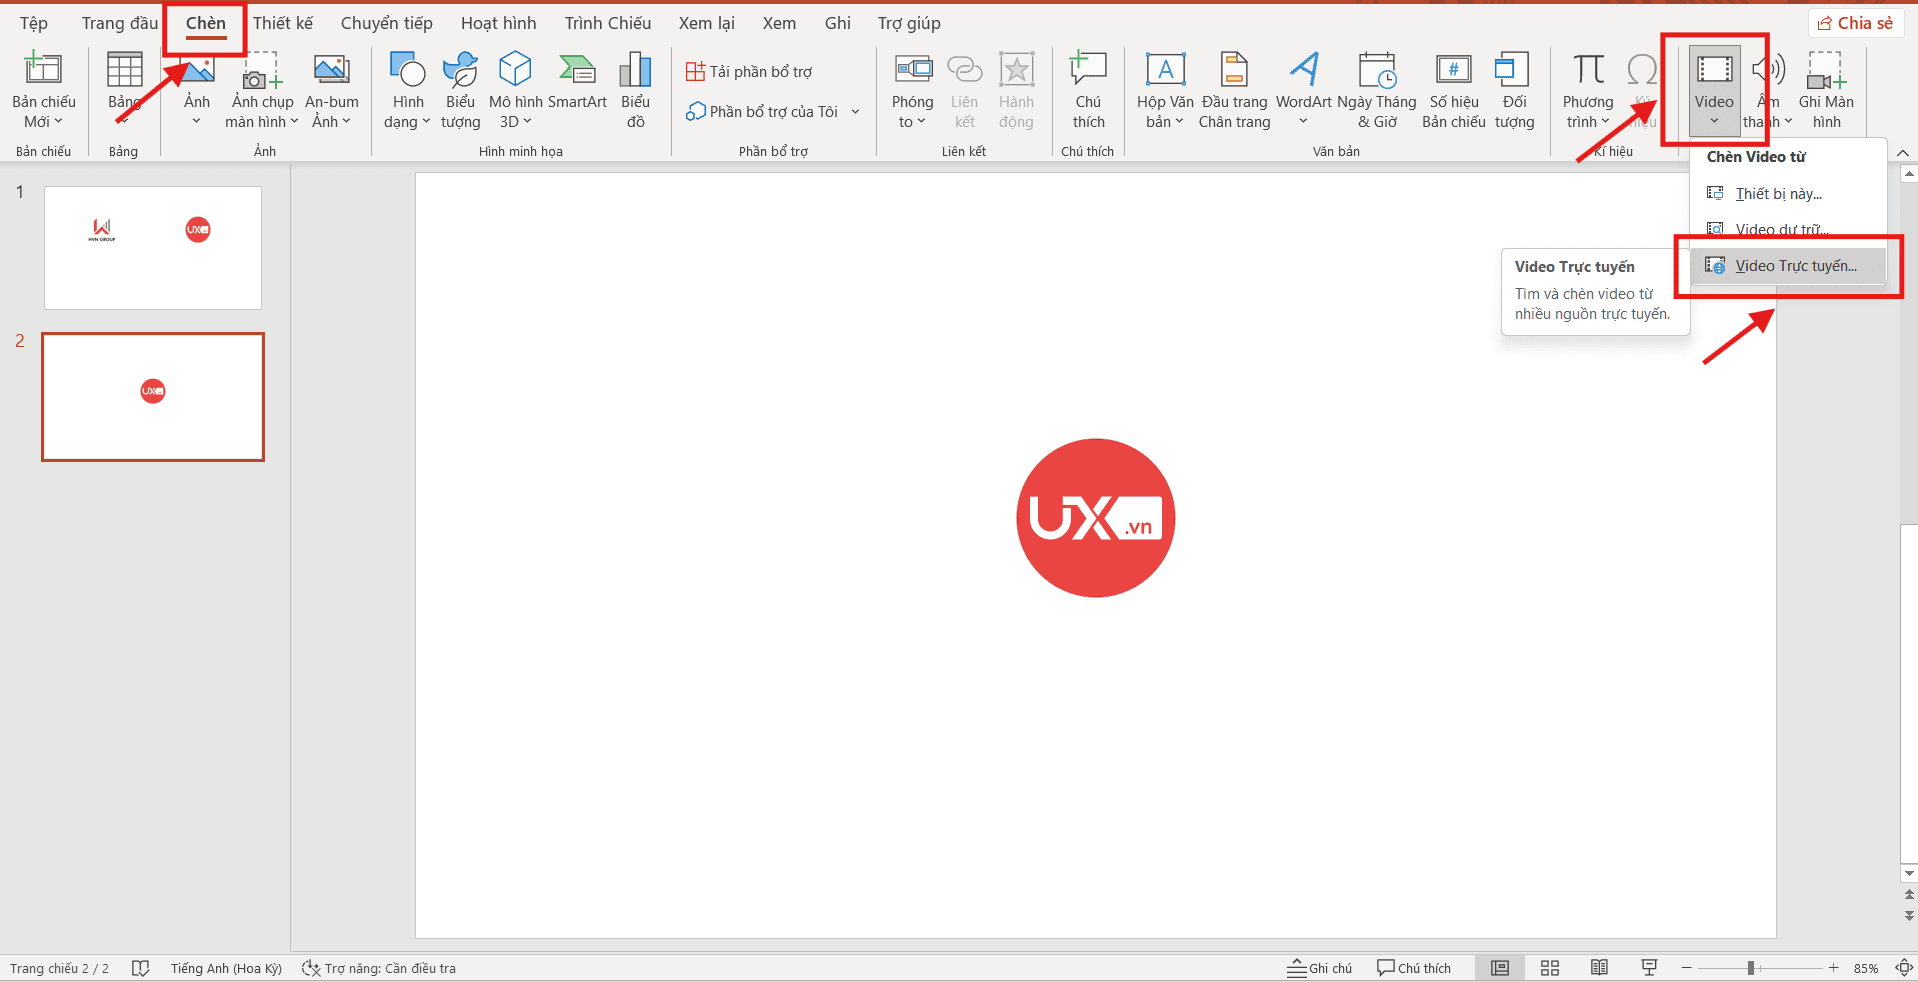Click the Chú thích comment icon in ribbon
Image resolution: width=1918 pixels, height=982 pixels.
(x=1088, y=72)
